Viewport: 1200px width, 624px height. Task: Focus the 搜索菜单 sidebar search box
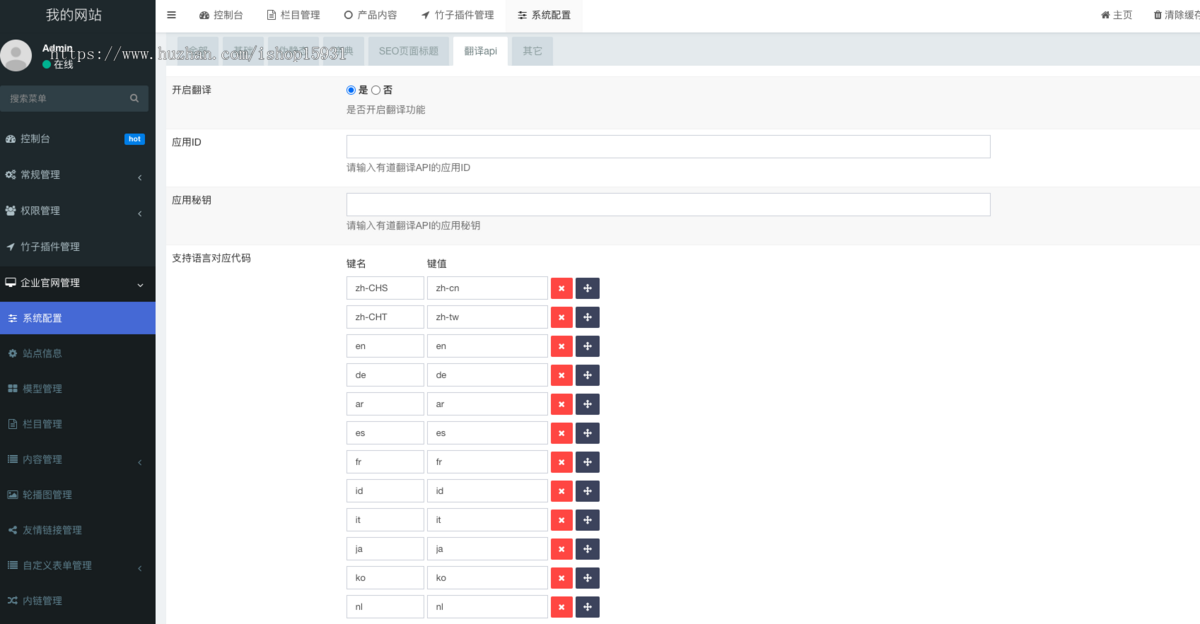click(64, 98)
